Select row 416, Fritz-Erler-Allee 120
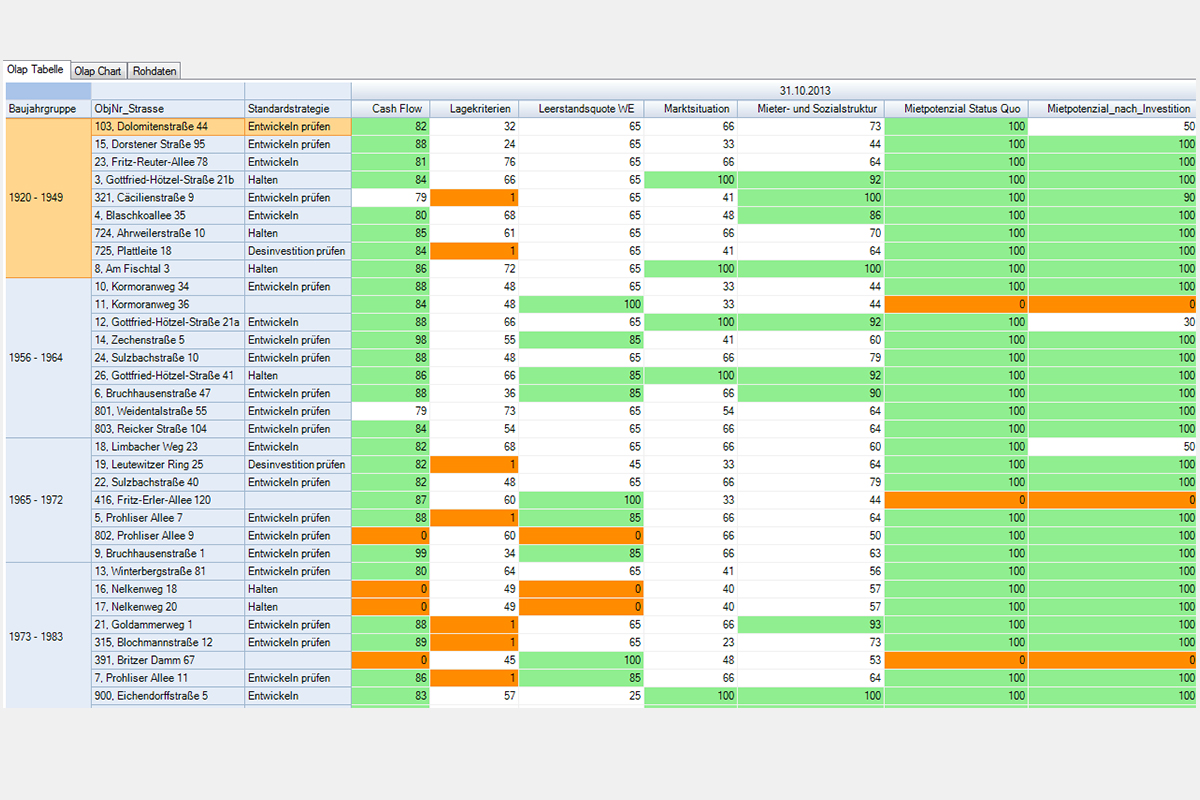Viewport: 1200px width, 800px height. 168,500
